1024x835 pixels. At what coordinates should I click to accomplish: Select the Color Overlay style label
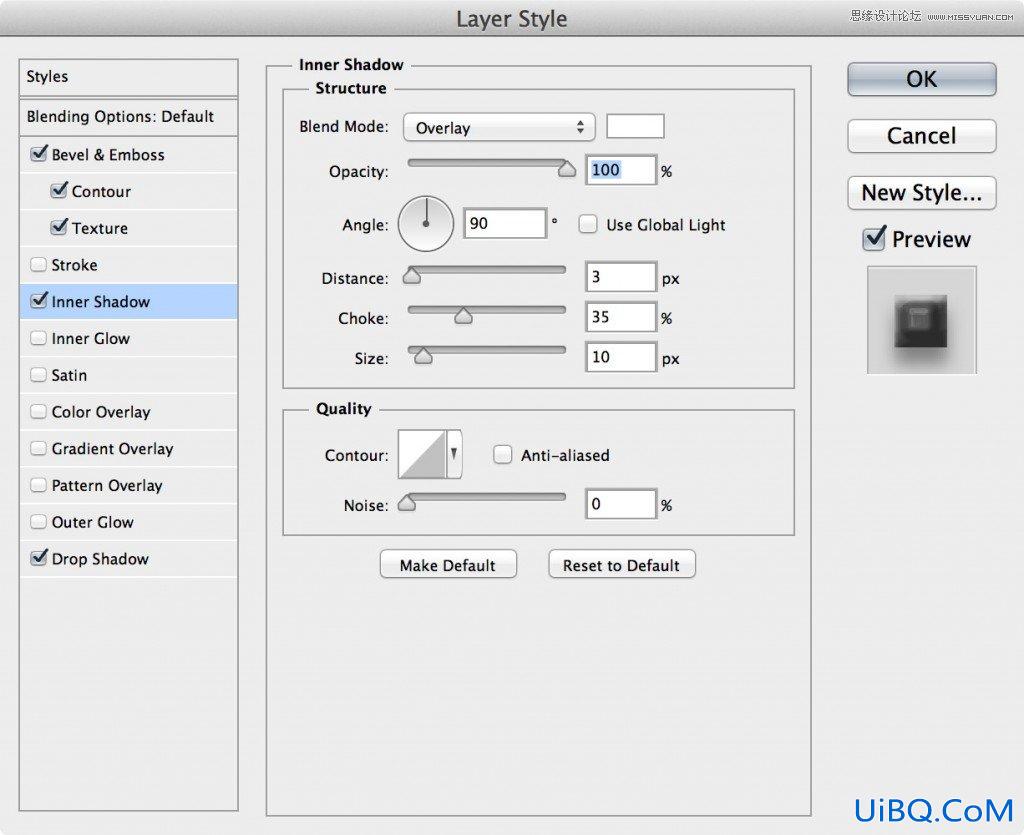(x=101, y=412)
